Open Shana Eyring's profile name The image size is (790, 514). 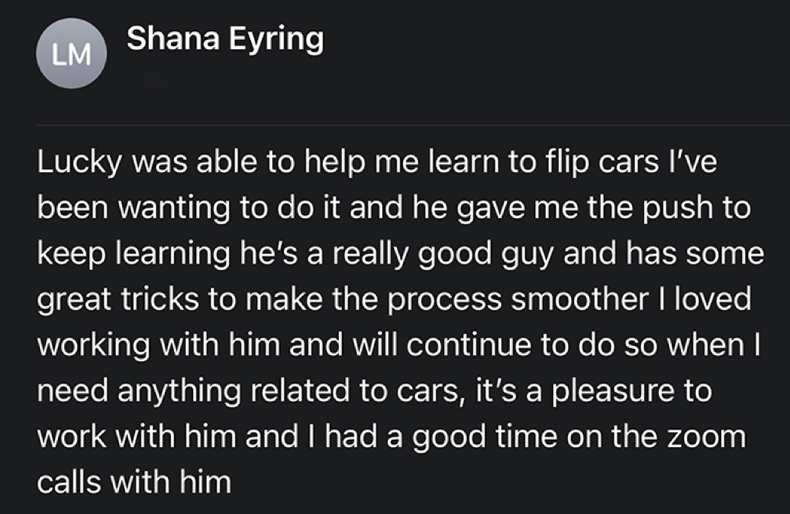(x=225, y=39)
